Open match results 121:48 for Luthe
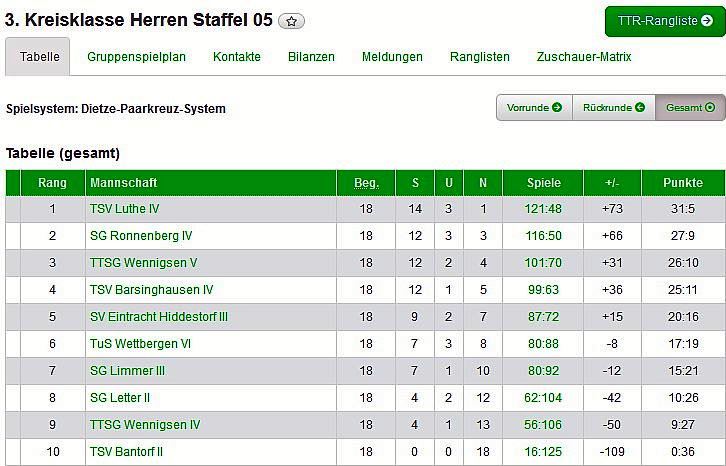Viewport: 726px width, 466px height. pos(544,209)
